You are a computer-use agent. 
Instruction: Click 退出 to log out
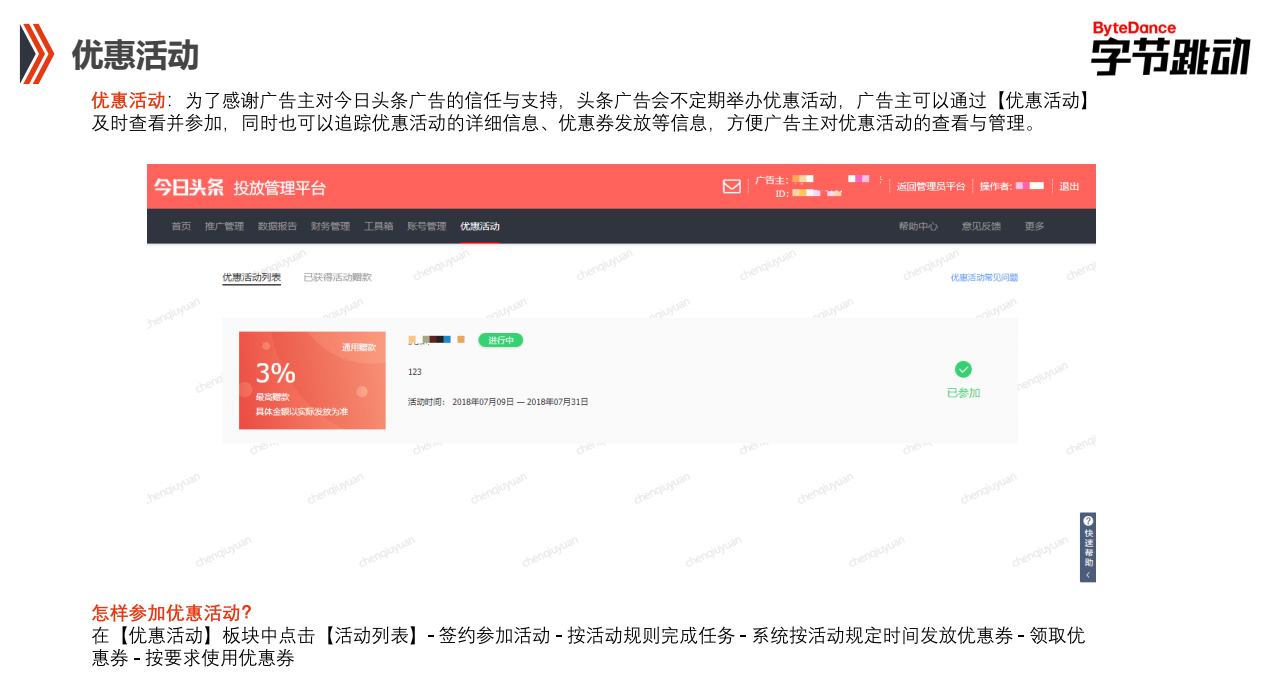(1069, 186)
